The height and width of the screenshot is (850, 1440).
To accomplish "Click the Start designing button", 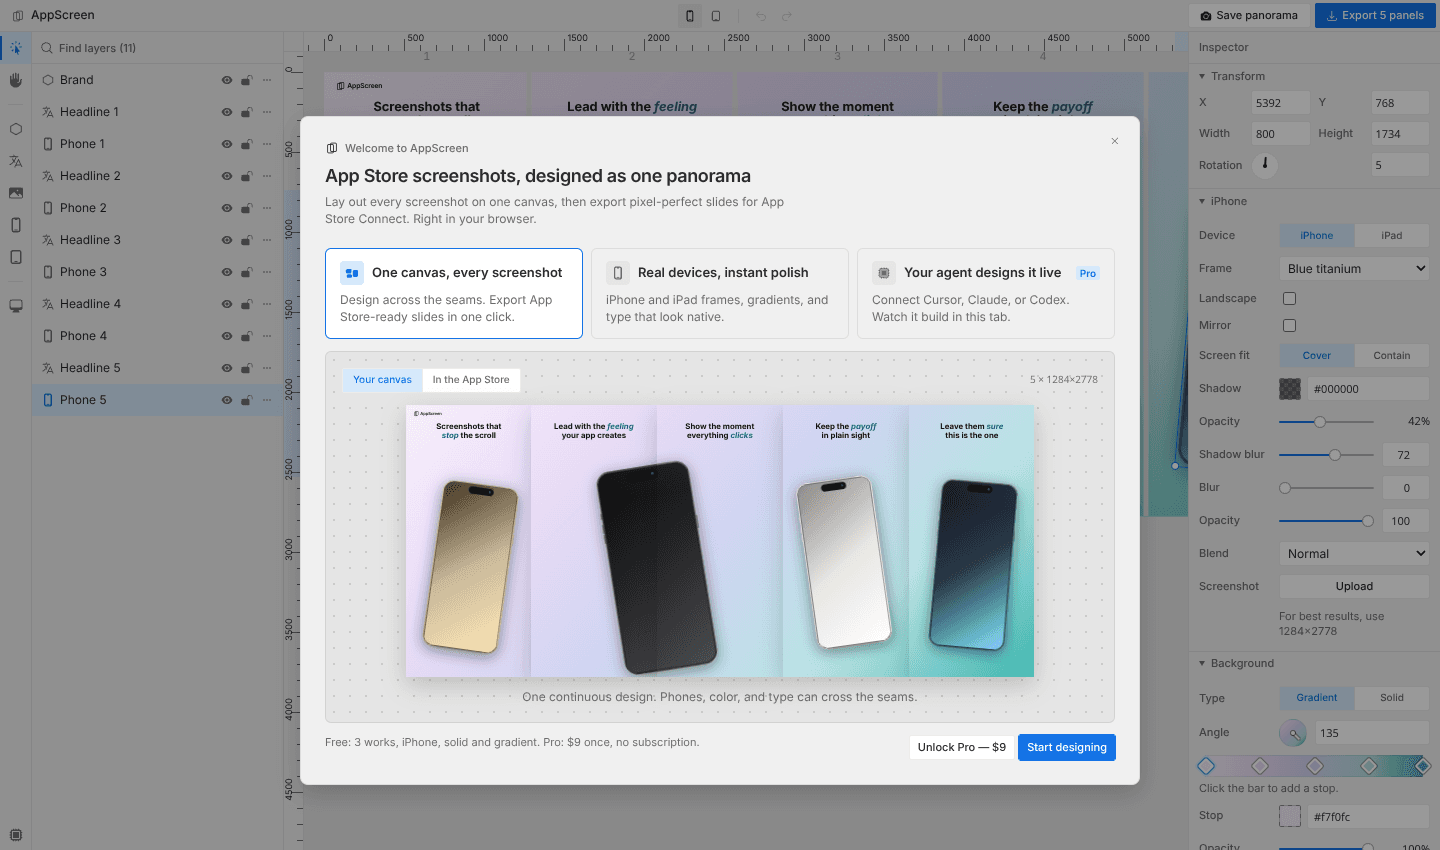I will click(1067, 747).
